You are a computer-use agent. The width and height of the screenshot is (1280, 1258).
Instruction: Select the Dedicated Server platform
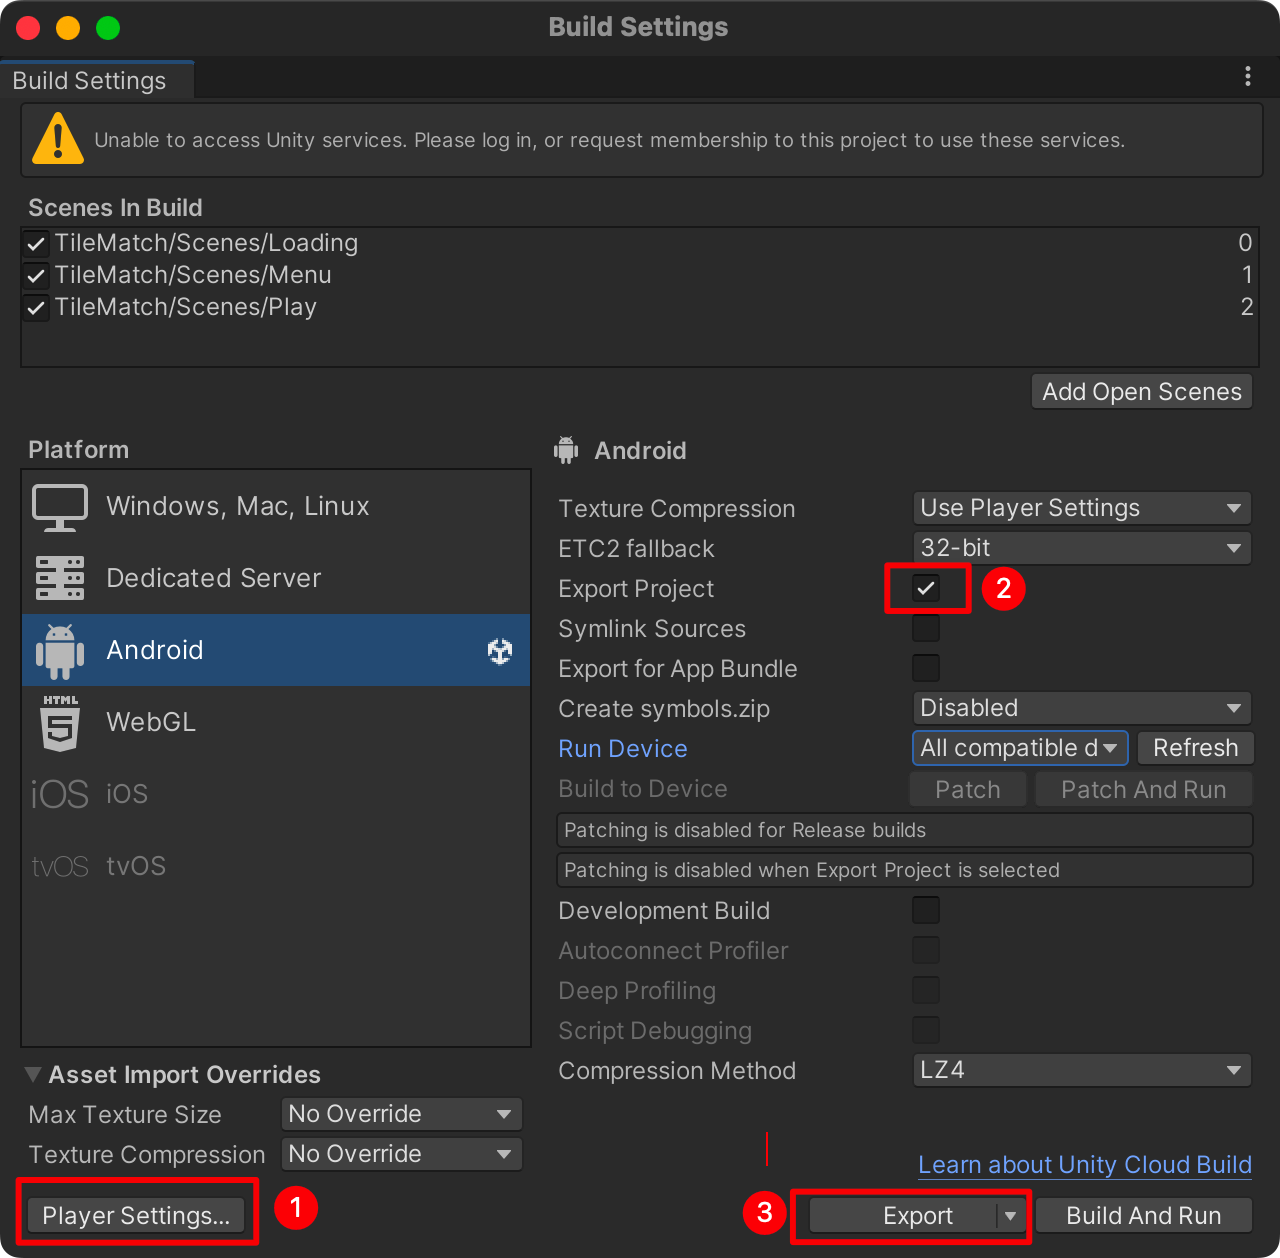click(x=276, y=578)
